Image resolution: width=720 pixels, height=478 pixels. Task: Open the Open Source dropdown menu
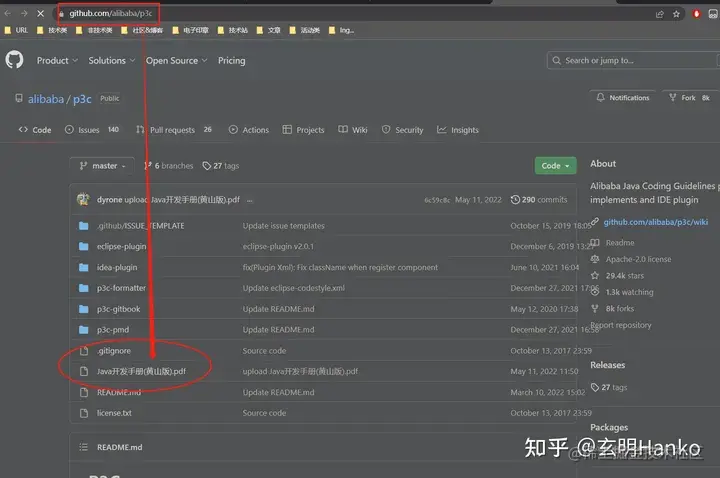pyautogui.click(x=177, y=61)
